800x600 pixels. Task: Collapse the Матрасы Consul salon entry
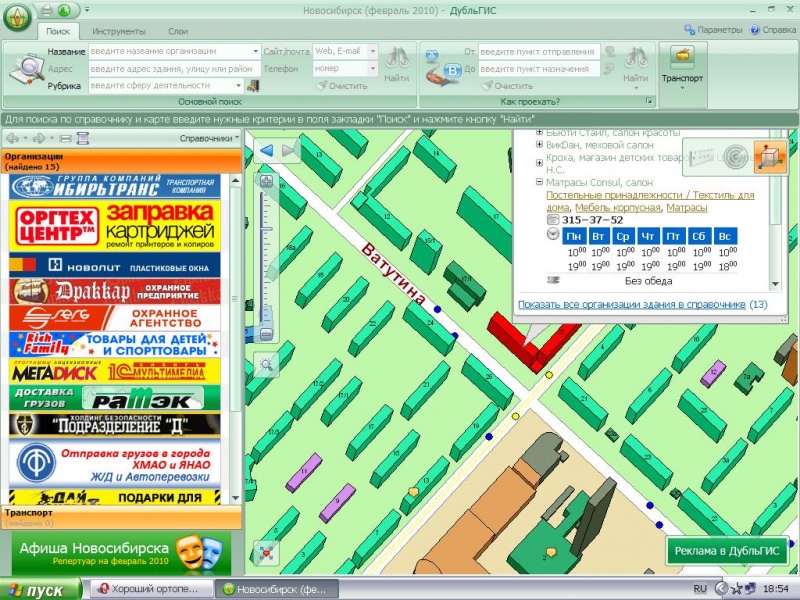[540, 183]
